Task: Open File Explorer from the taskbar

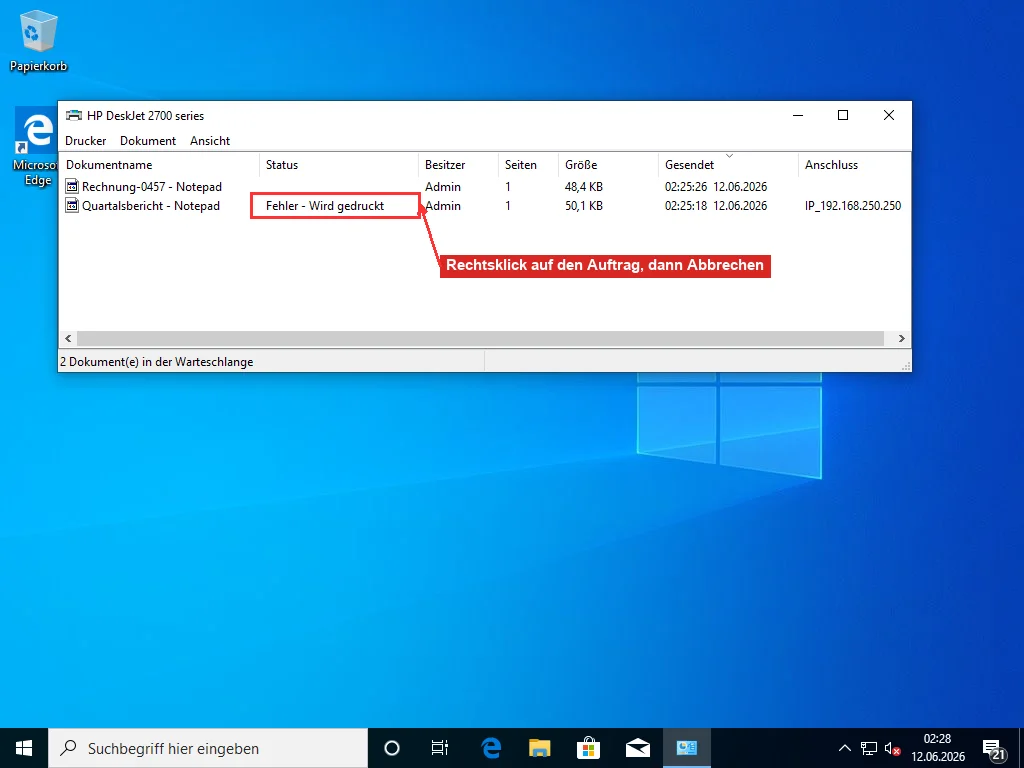Action: [x=539, y=748]
